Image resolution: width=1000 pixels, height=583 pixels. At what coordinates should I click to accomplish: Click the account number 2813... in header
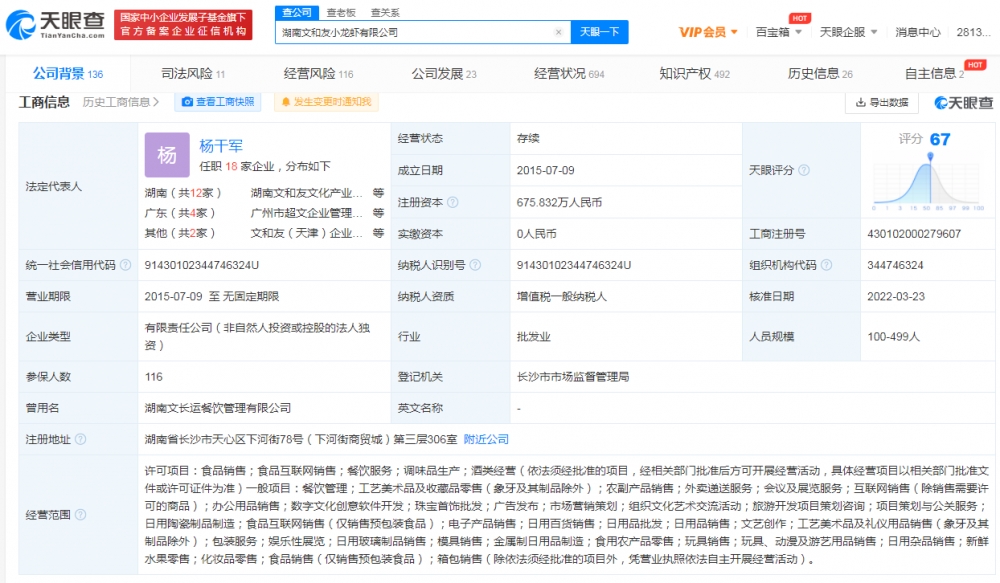[x=973, y=32]
